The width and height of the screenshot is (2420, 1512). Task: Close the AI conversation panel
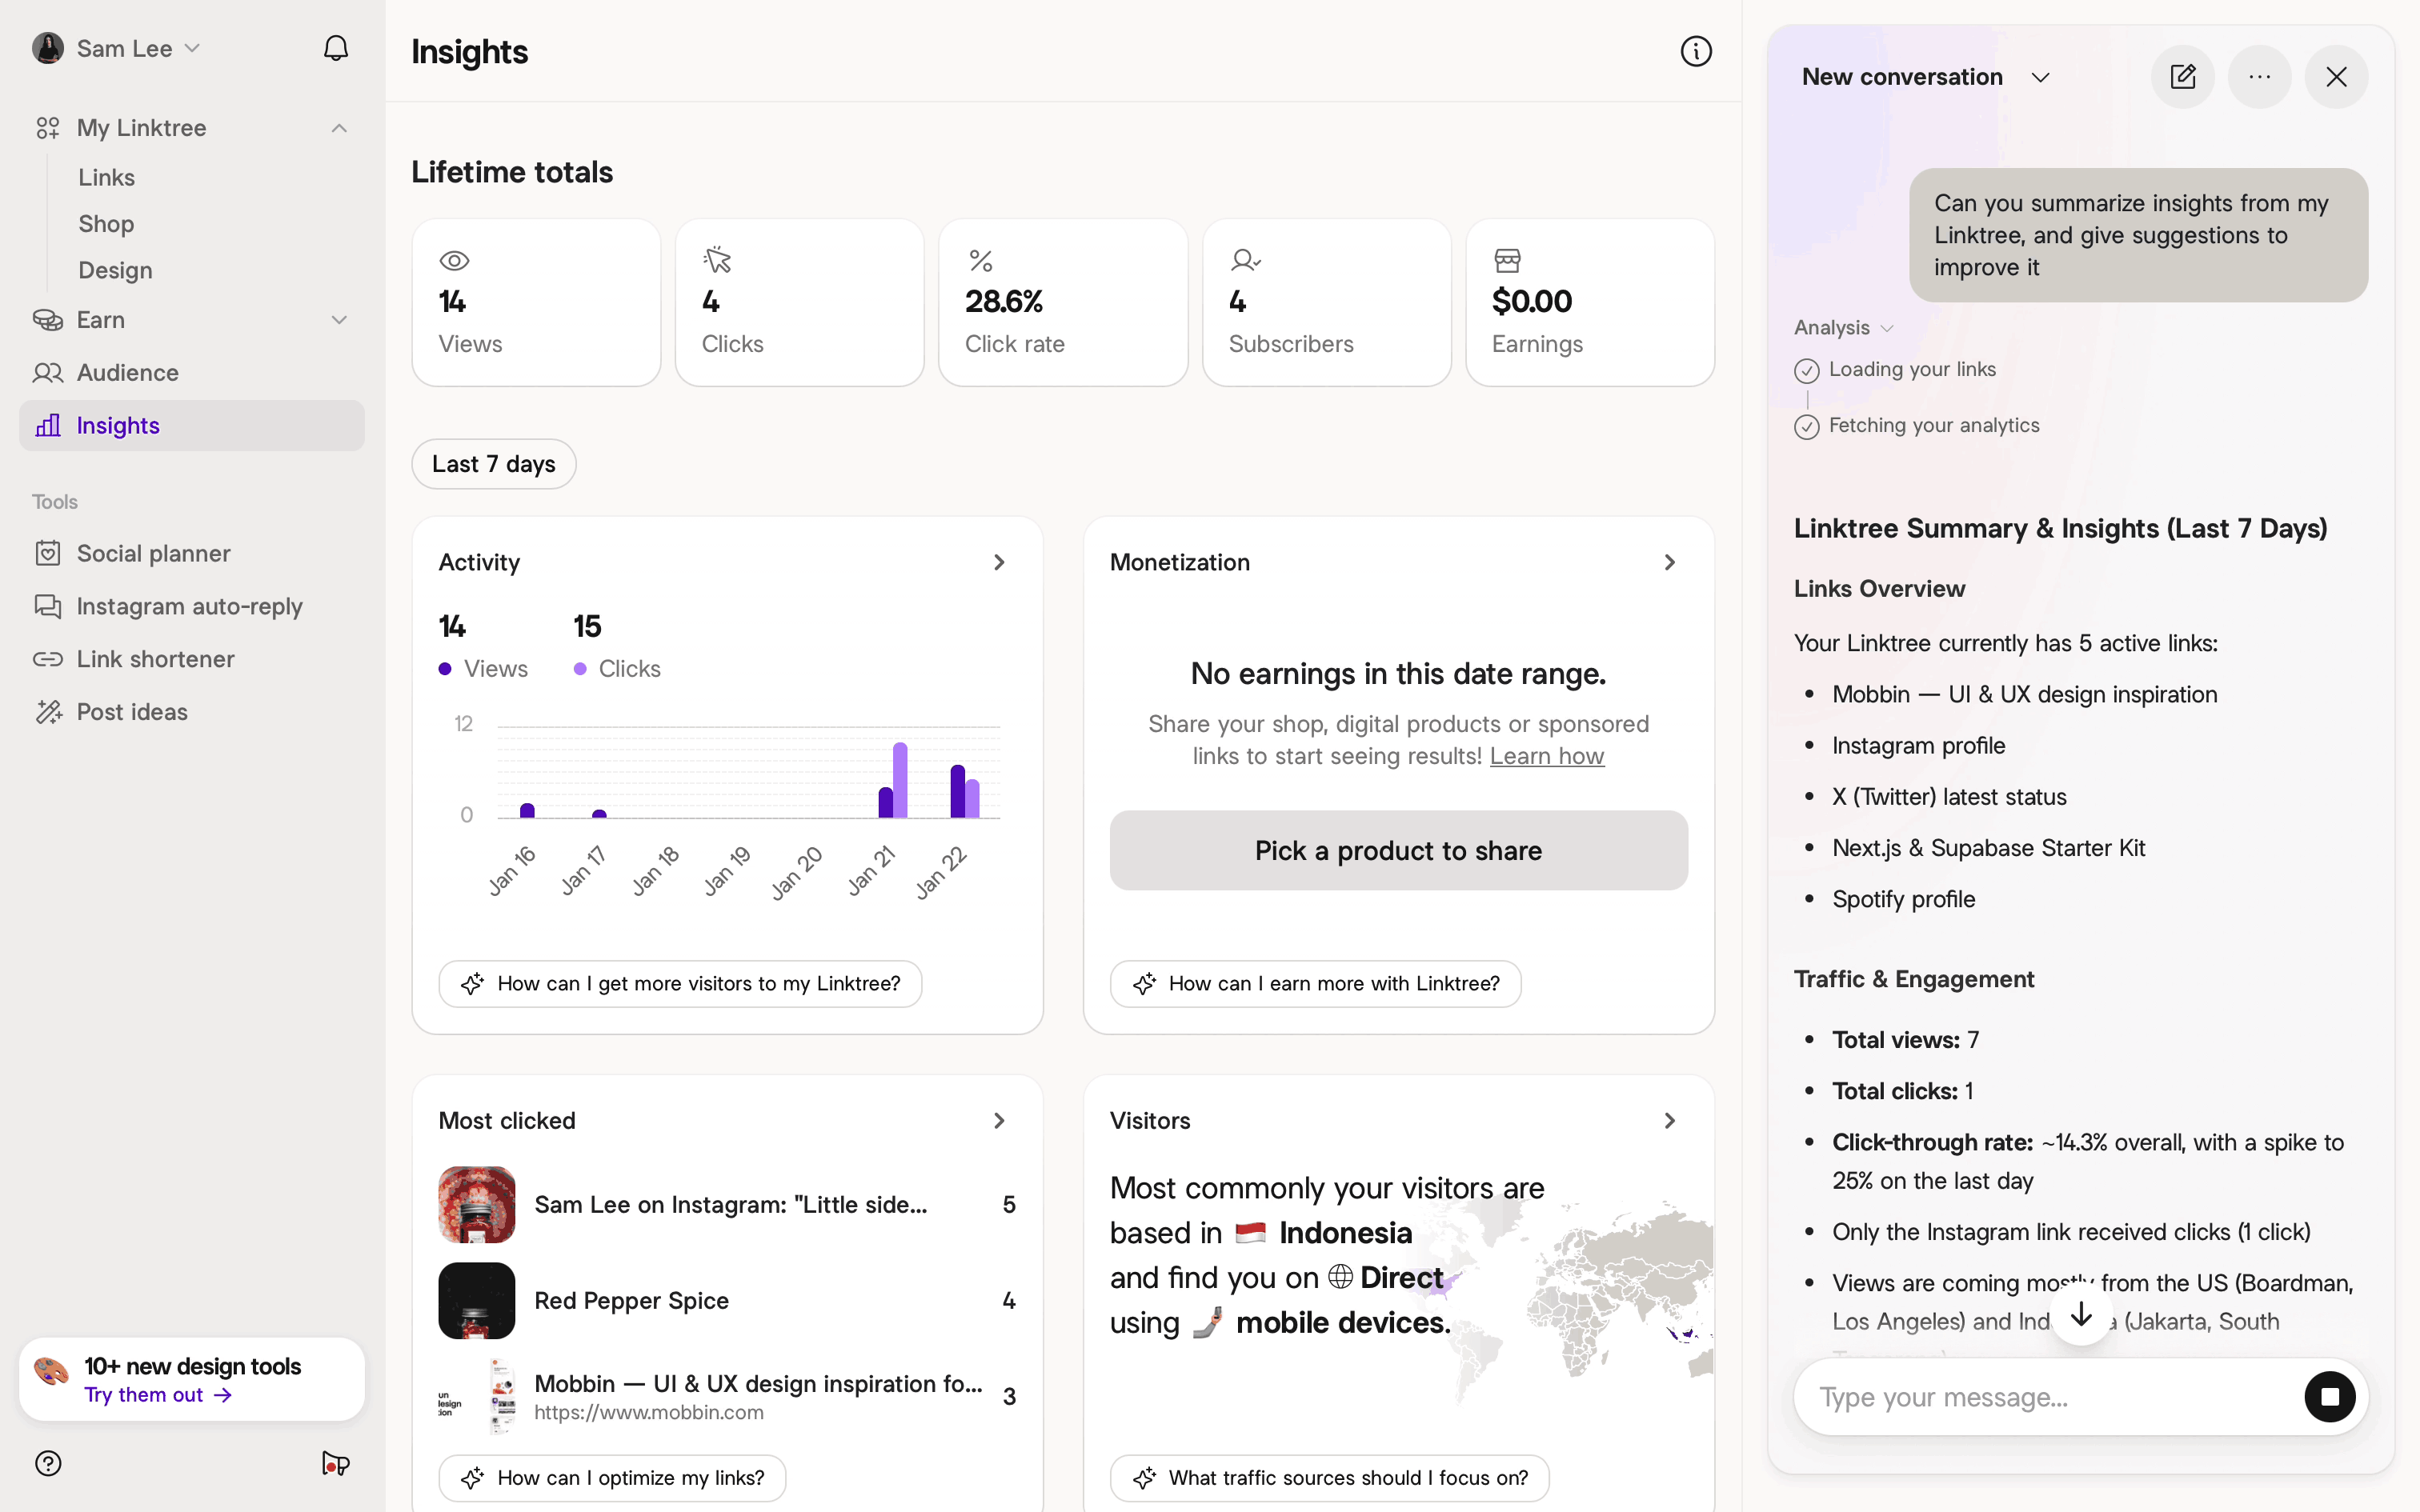point(2336,77)
